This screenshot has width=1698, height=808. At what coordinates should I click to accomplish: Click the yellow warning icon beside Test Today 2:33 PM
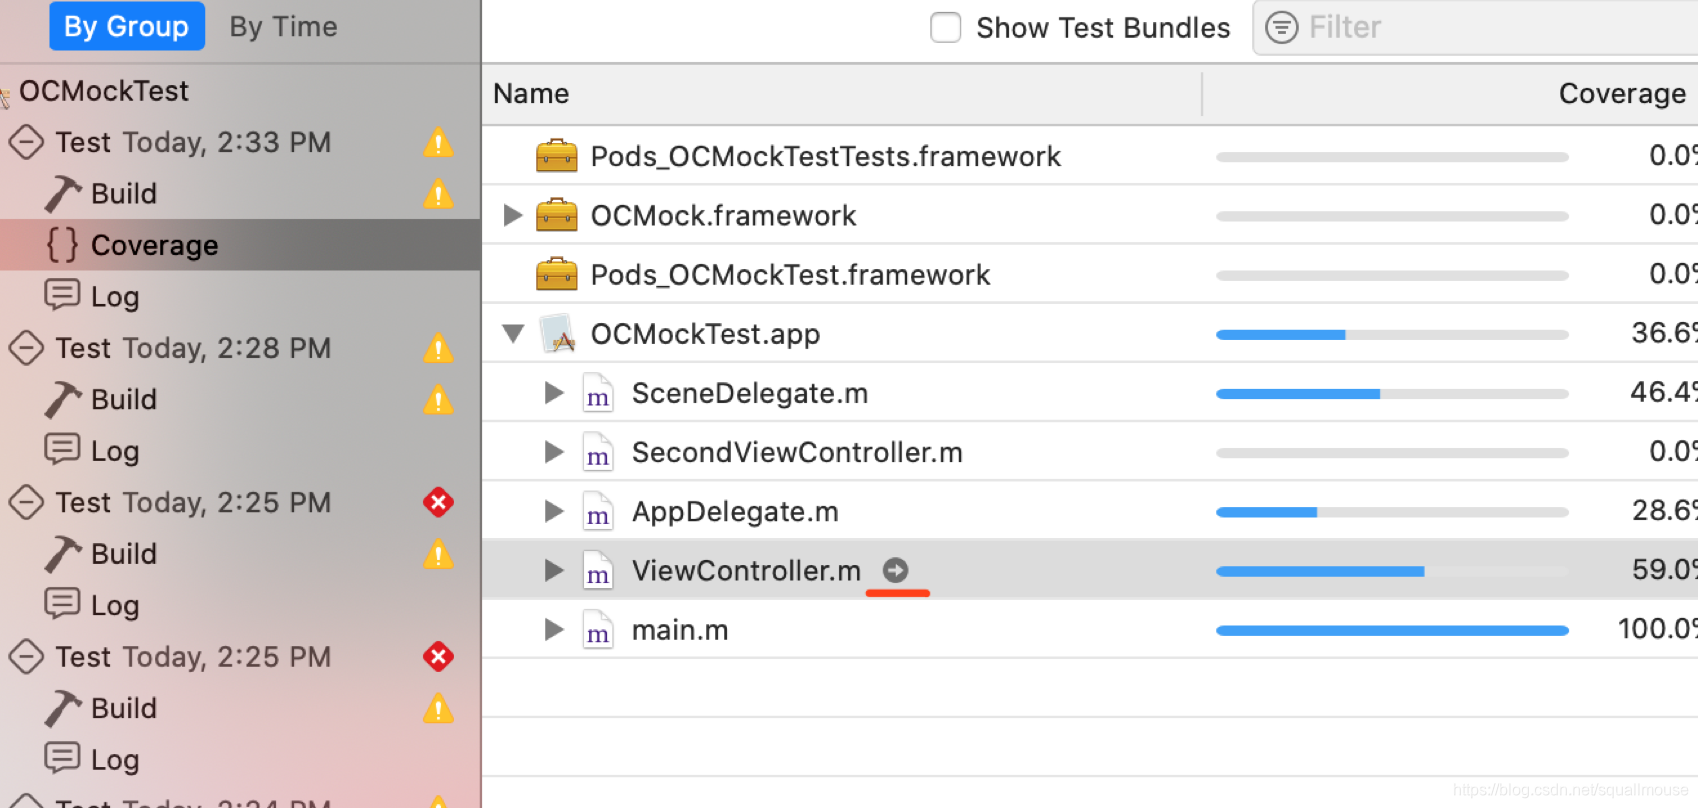pos(438,142)
